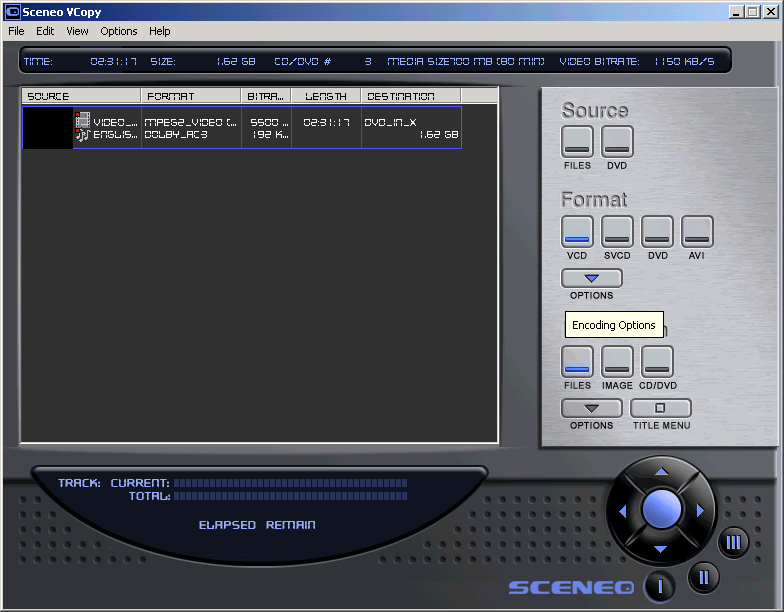This screenshot has height=612, width=784.
Task: Expand the Format encoding Options dropdown
Action: pos(591,278)
